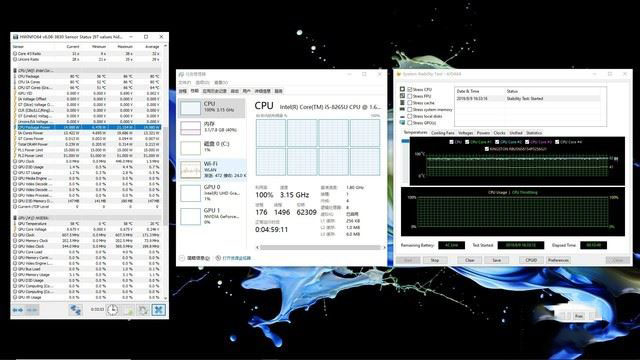Switch to Unified tab
The width and height of the screenshot is (640, 360).
coord(516,133)
